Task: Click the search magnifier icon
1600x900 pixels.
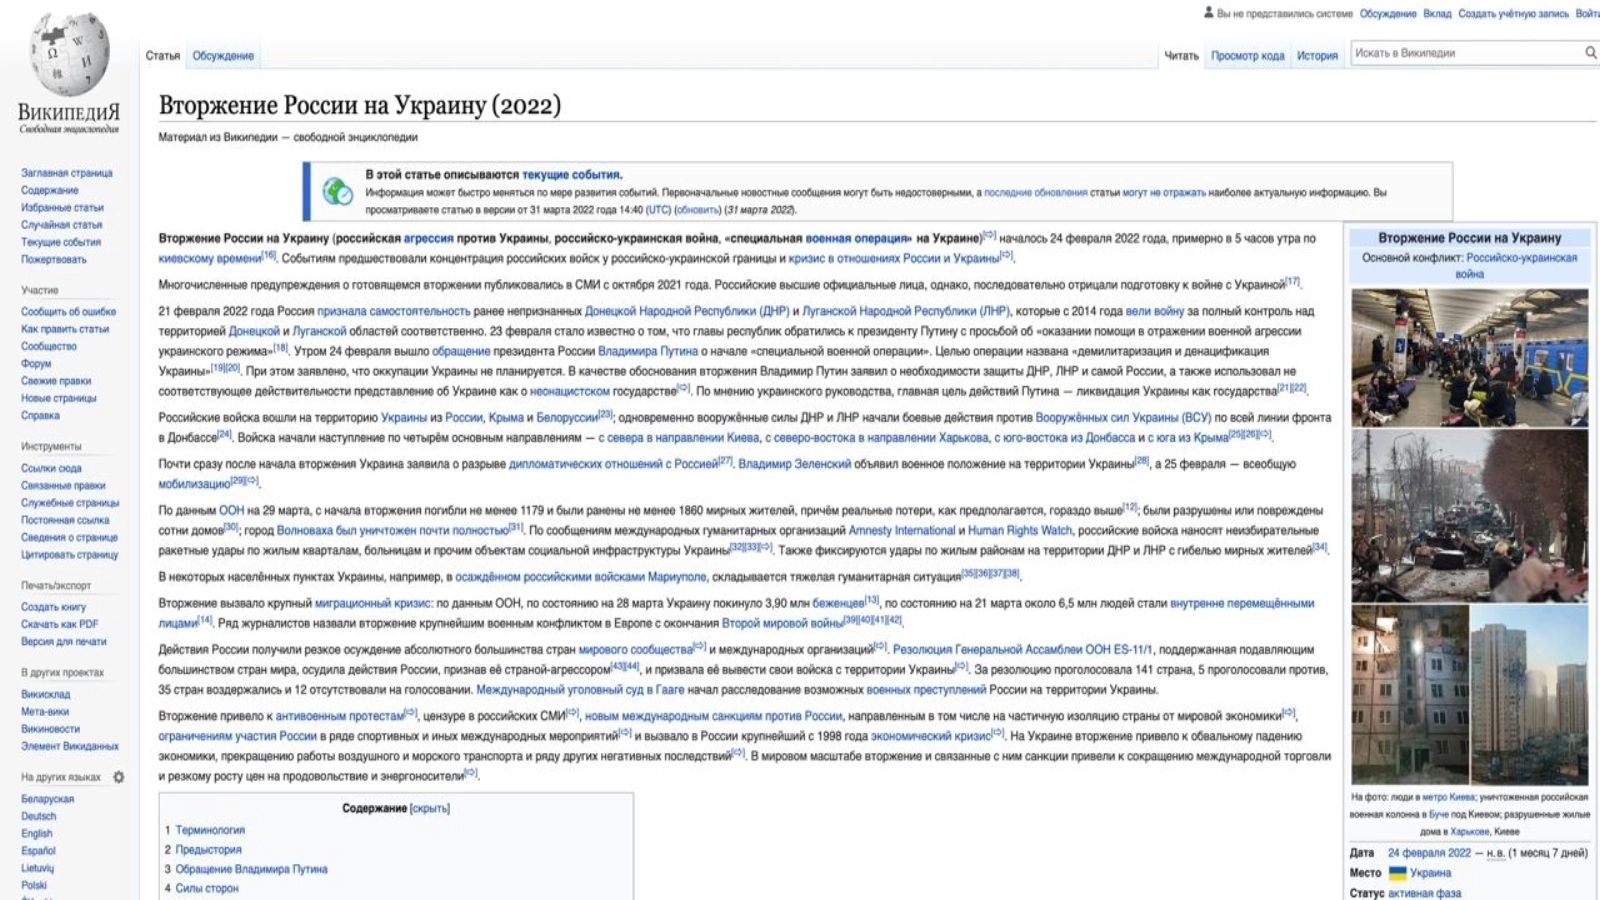Action: (1590, 53)
